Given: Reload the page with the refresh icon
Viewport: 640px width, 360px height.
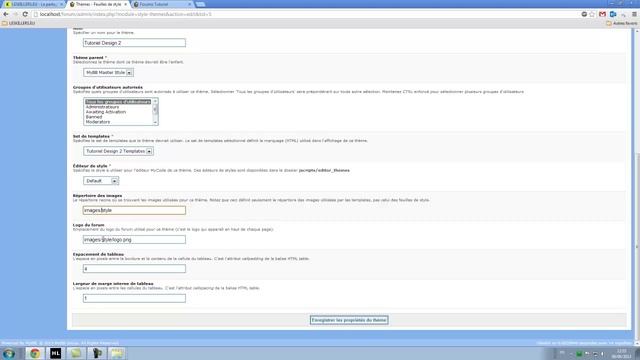Looking at the screenshot, I should 25,14.
